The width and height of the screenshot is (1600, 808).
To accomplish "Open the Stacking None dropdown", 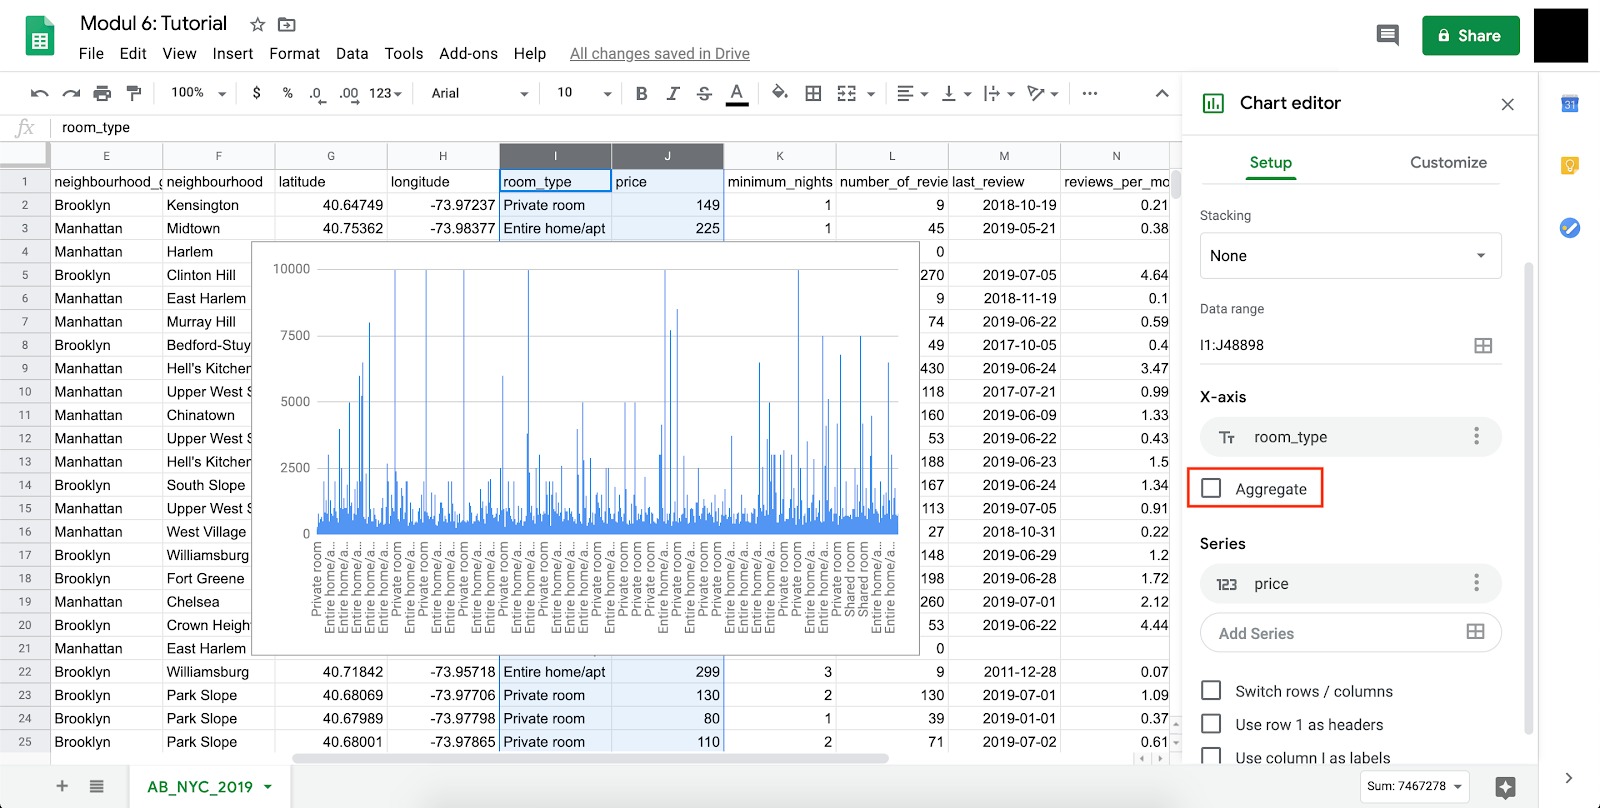I will click(x=1350, y=256).
